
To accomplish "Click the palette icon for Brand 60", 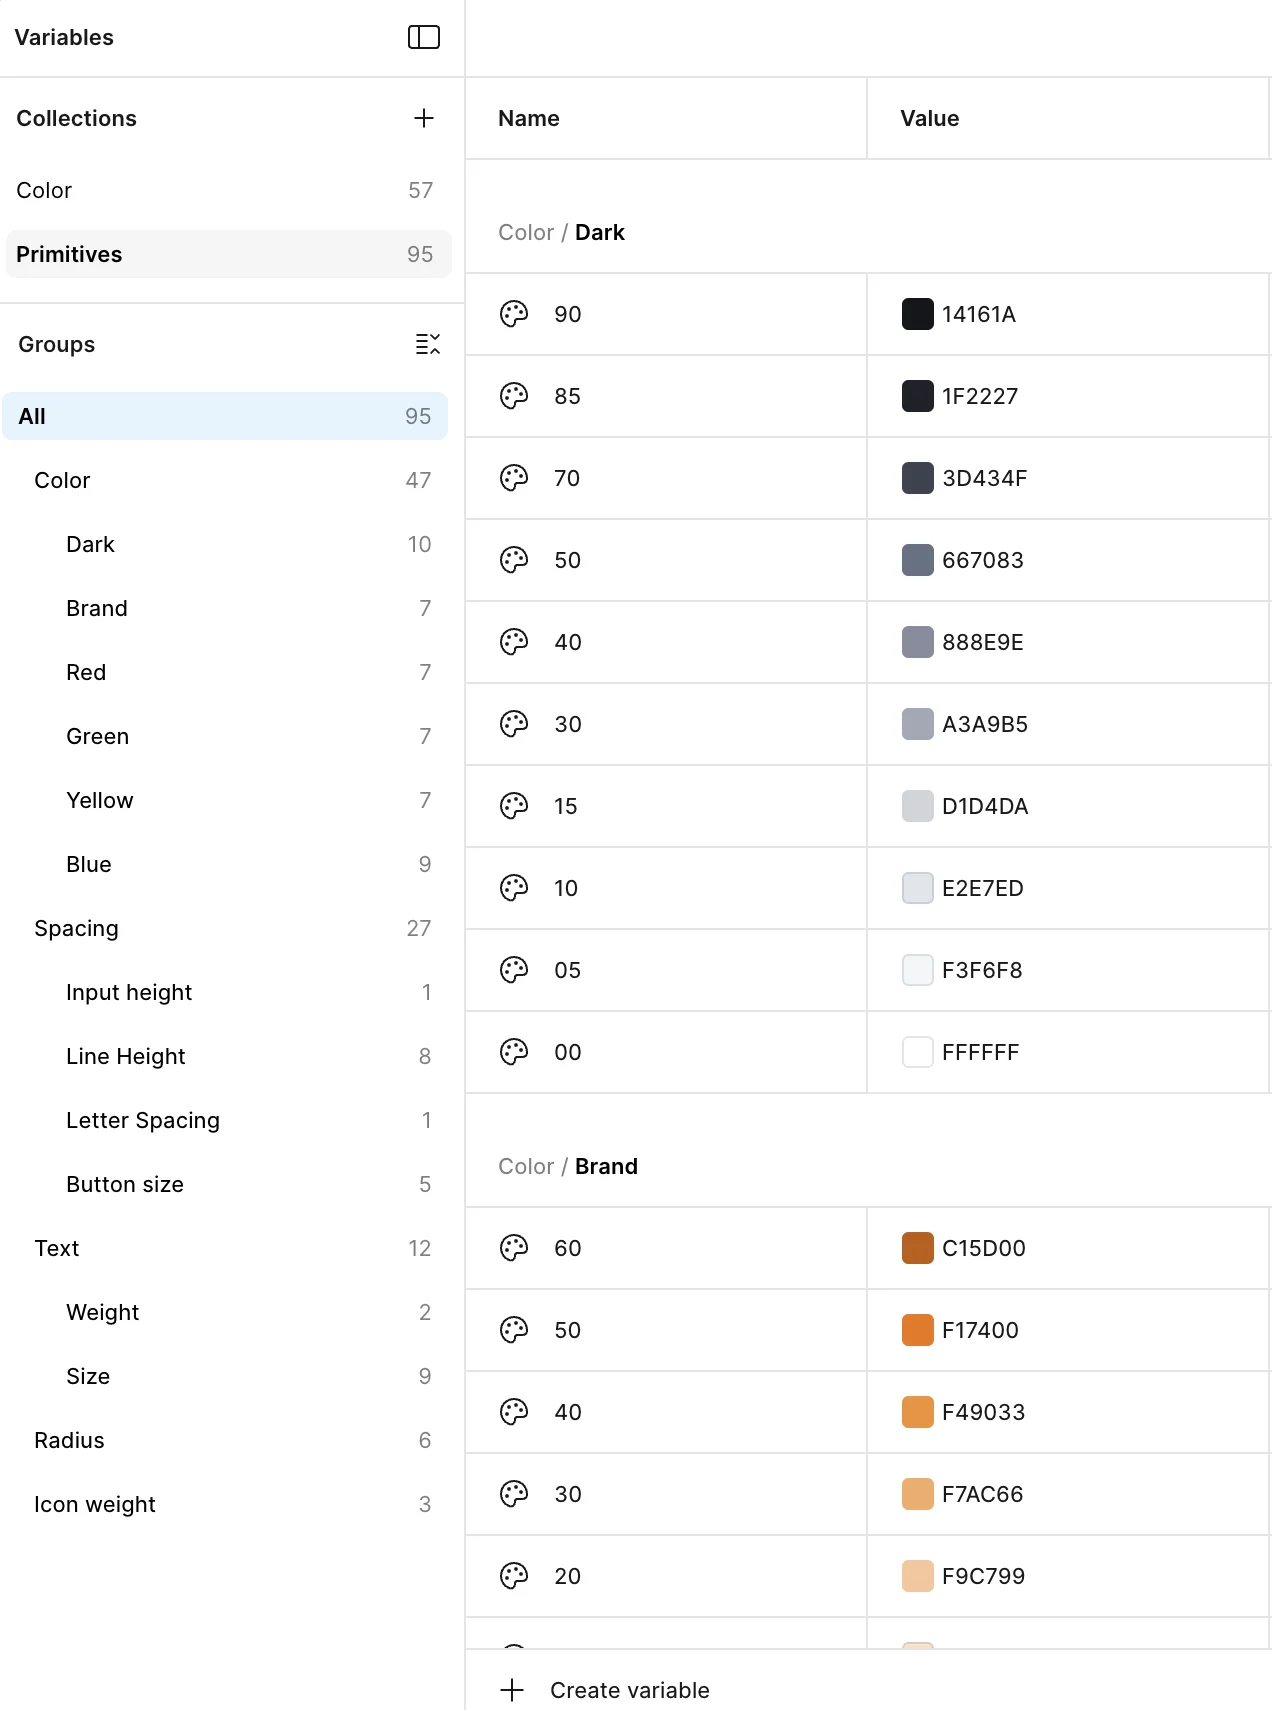I will pyautogui.click(x=514, y=1248).
